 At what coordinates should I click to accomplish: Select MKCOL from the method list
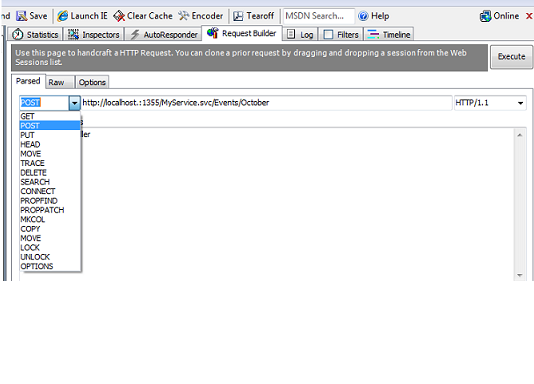coord(50,220)
